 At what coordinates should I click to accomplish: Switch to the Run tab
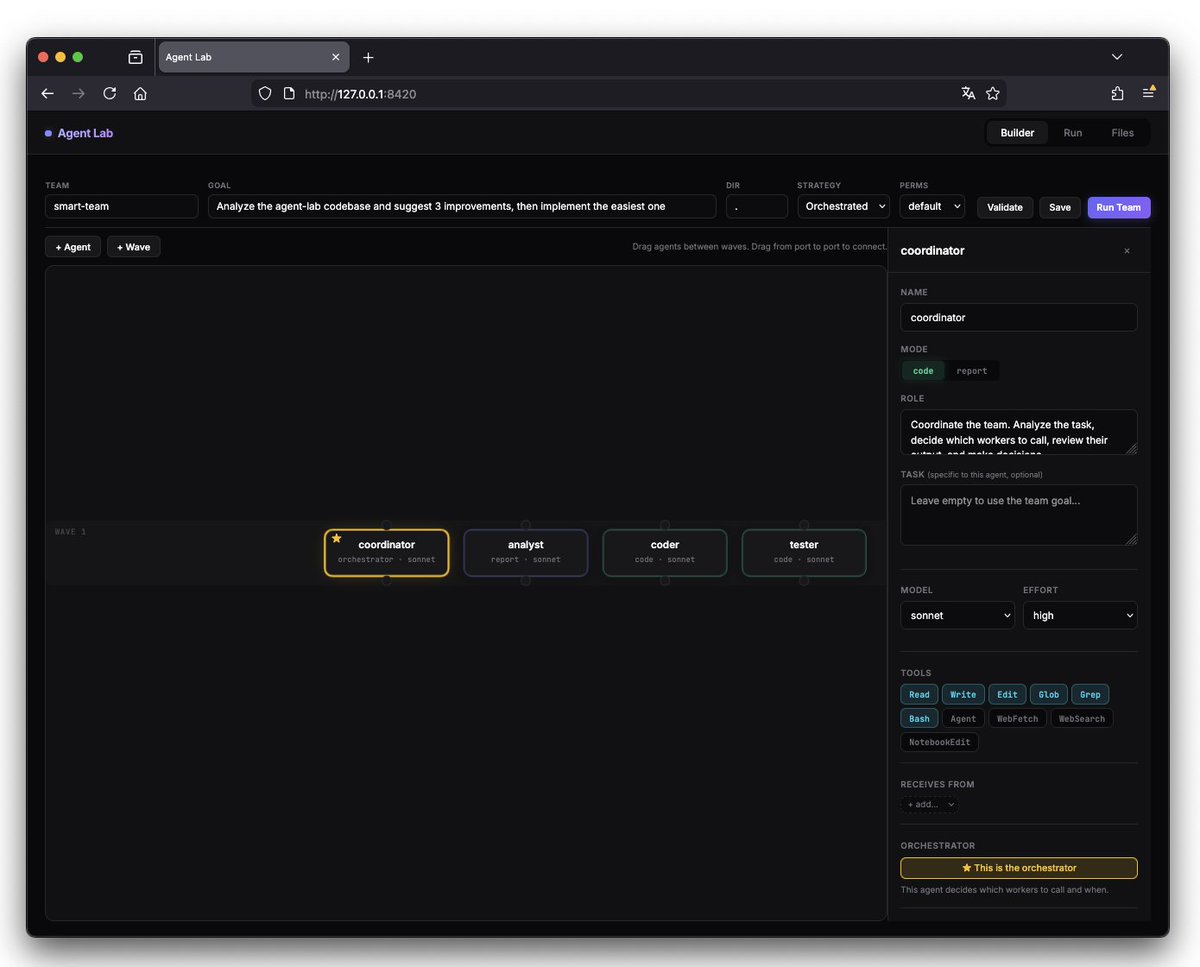pos(1073,133)
